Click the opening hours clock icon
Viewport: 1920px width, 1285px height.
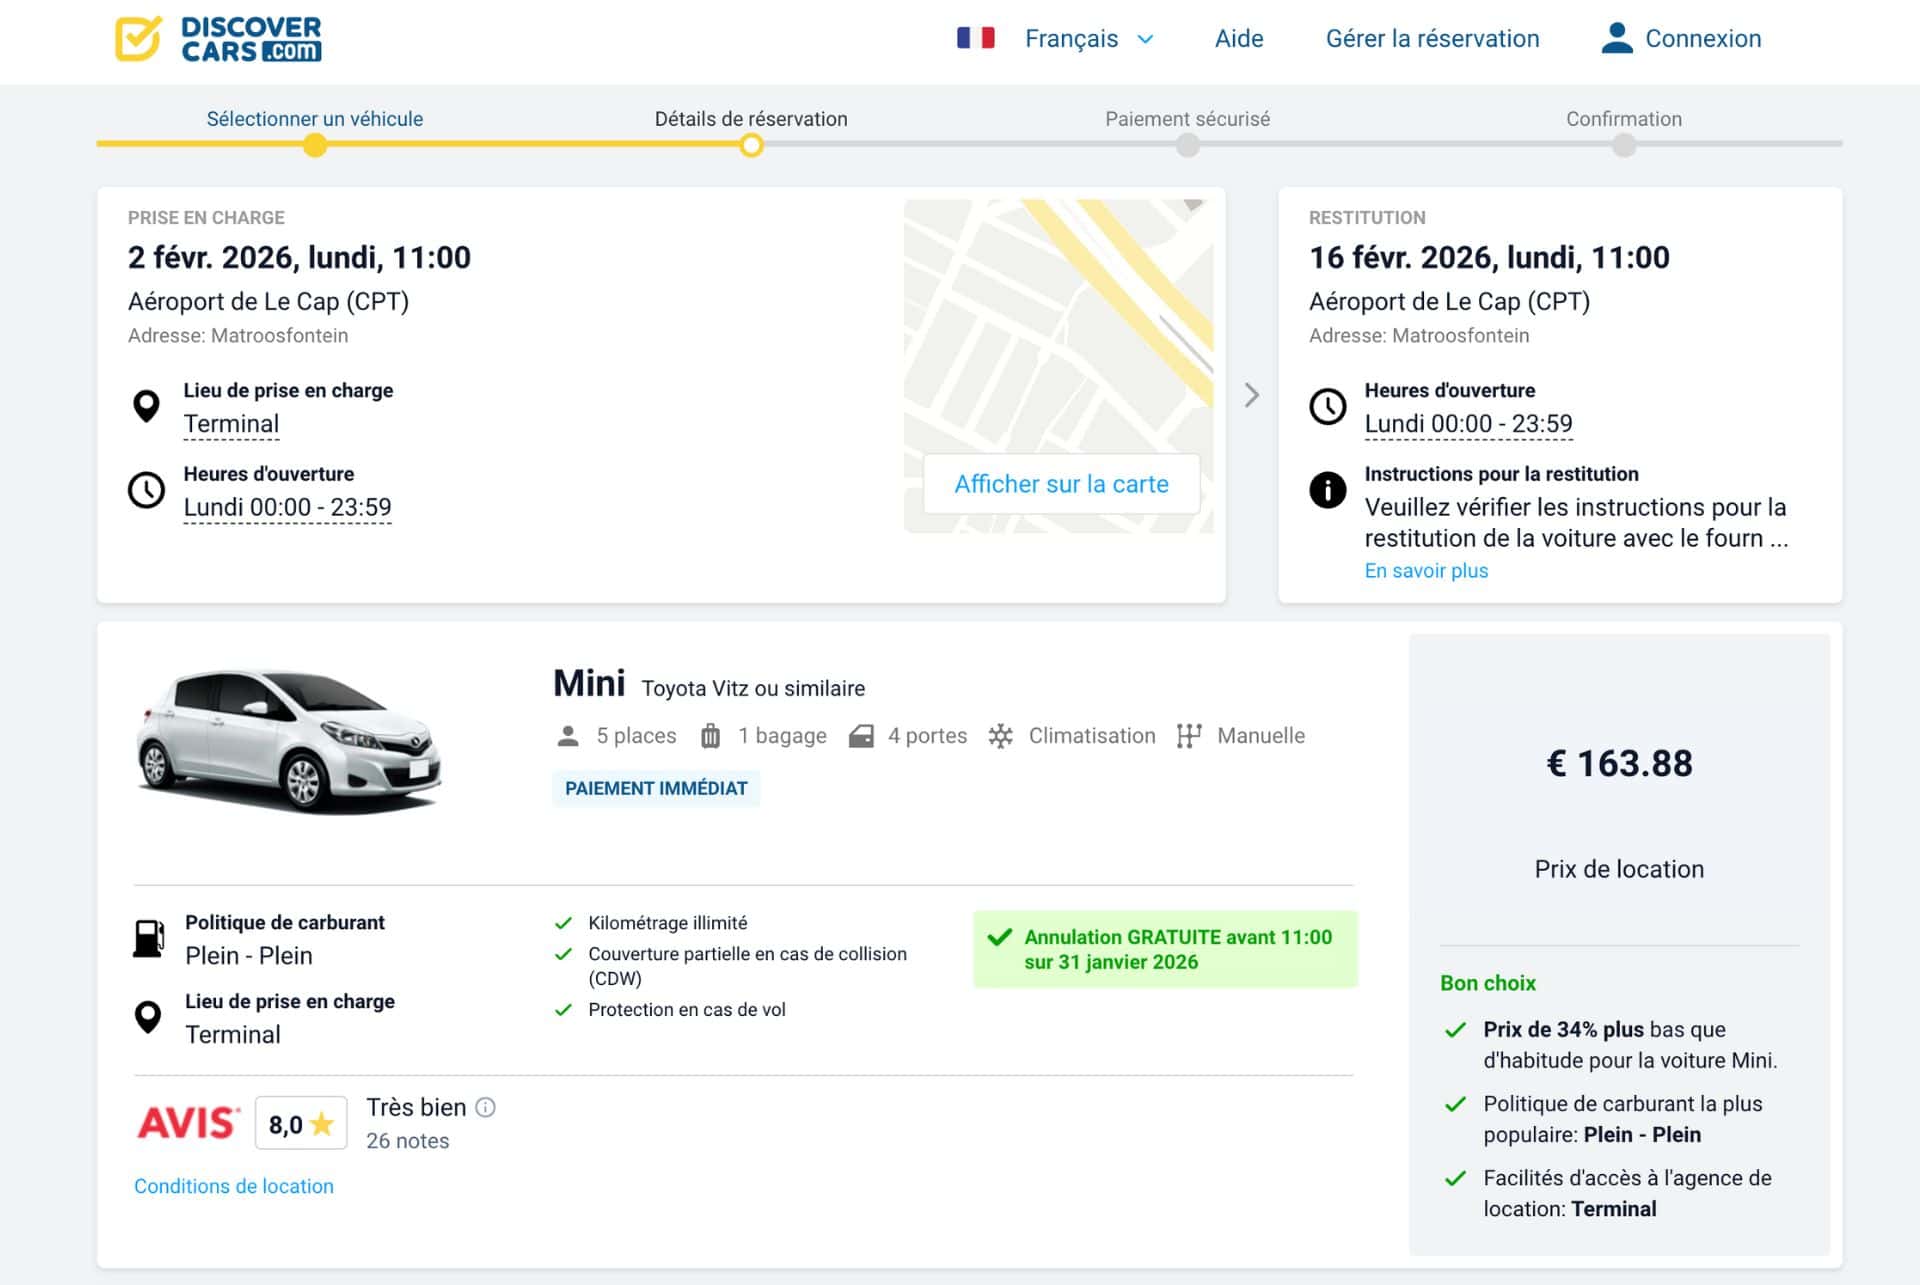point(147,489)
